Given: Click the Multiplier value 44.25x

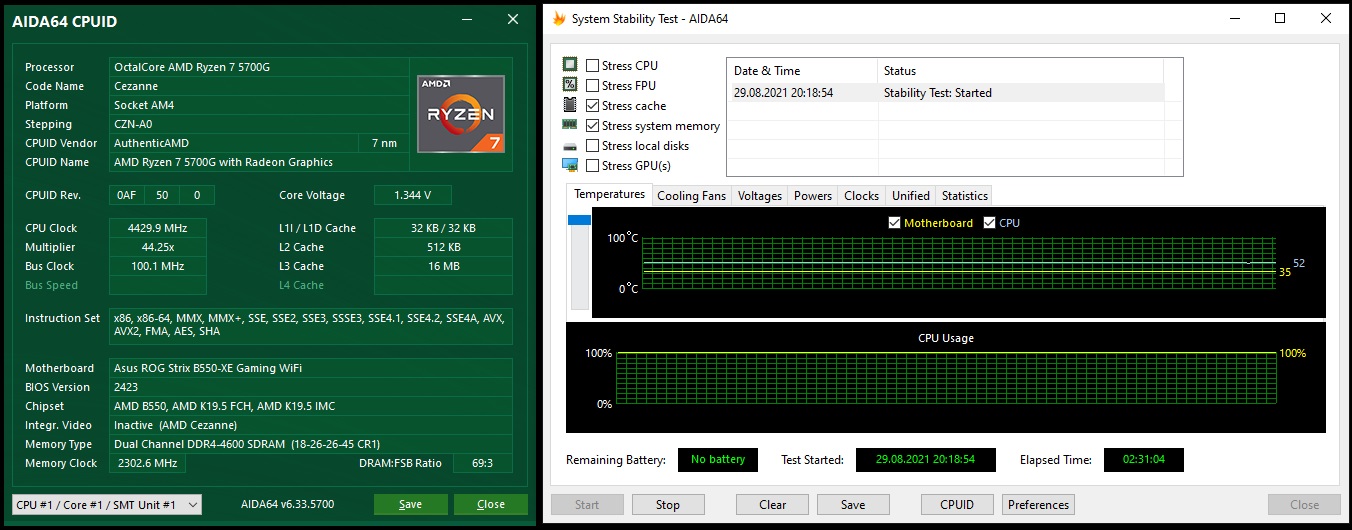Looking at the screenshot, I should point(158,247).
